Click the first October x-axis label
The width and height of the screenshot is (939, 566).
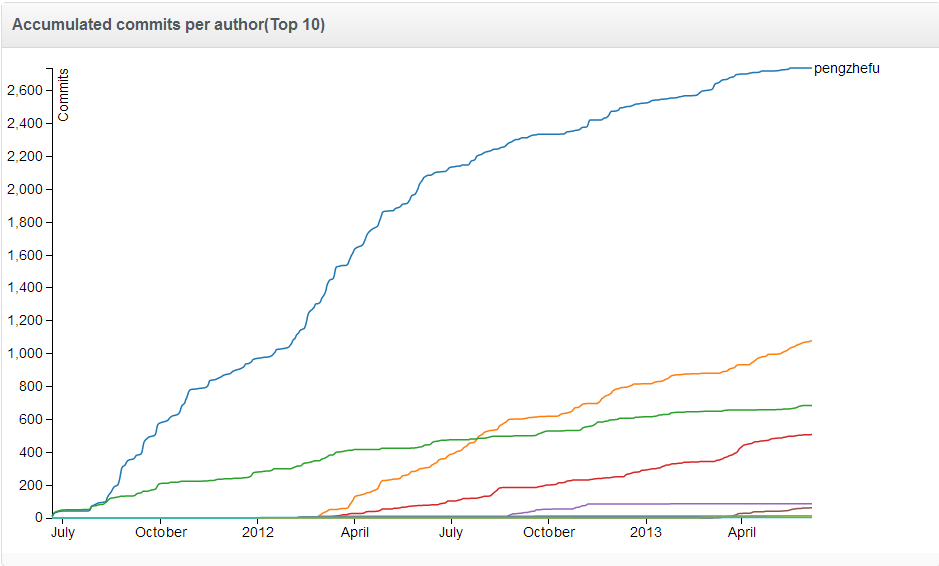(161, 533)
